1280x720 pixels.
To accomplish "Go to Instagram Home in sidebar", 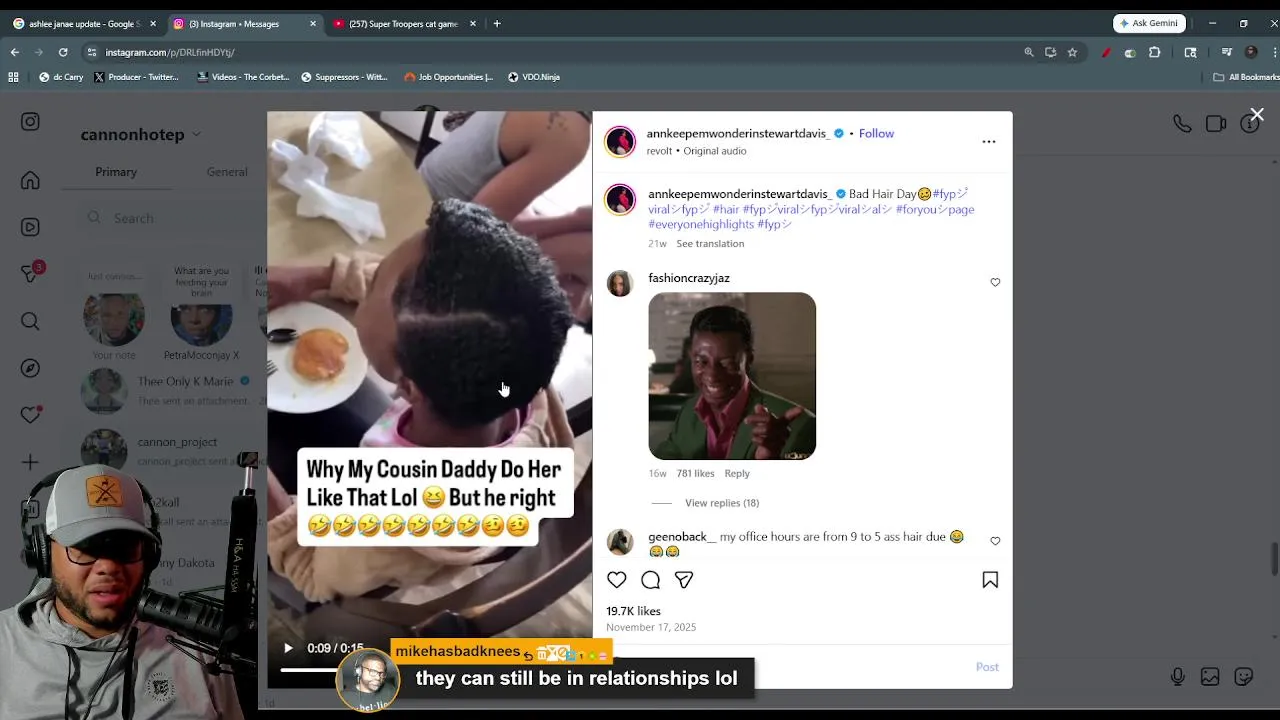I will pos(30,180).
